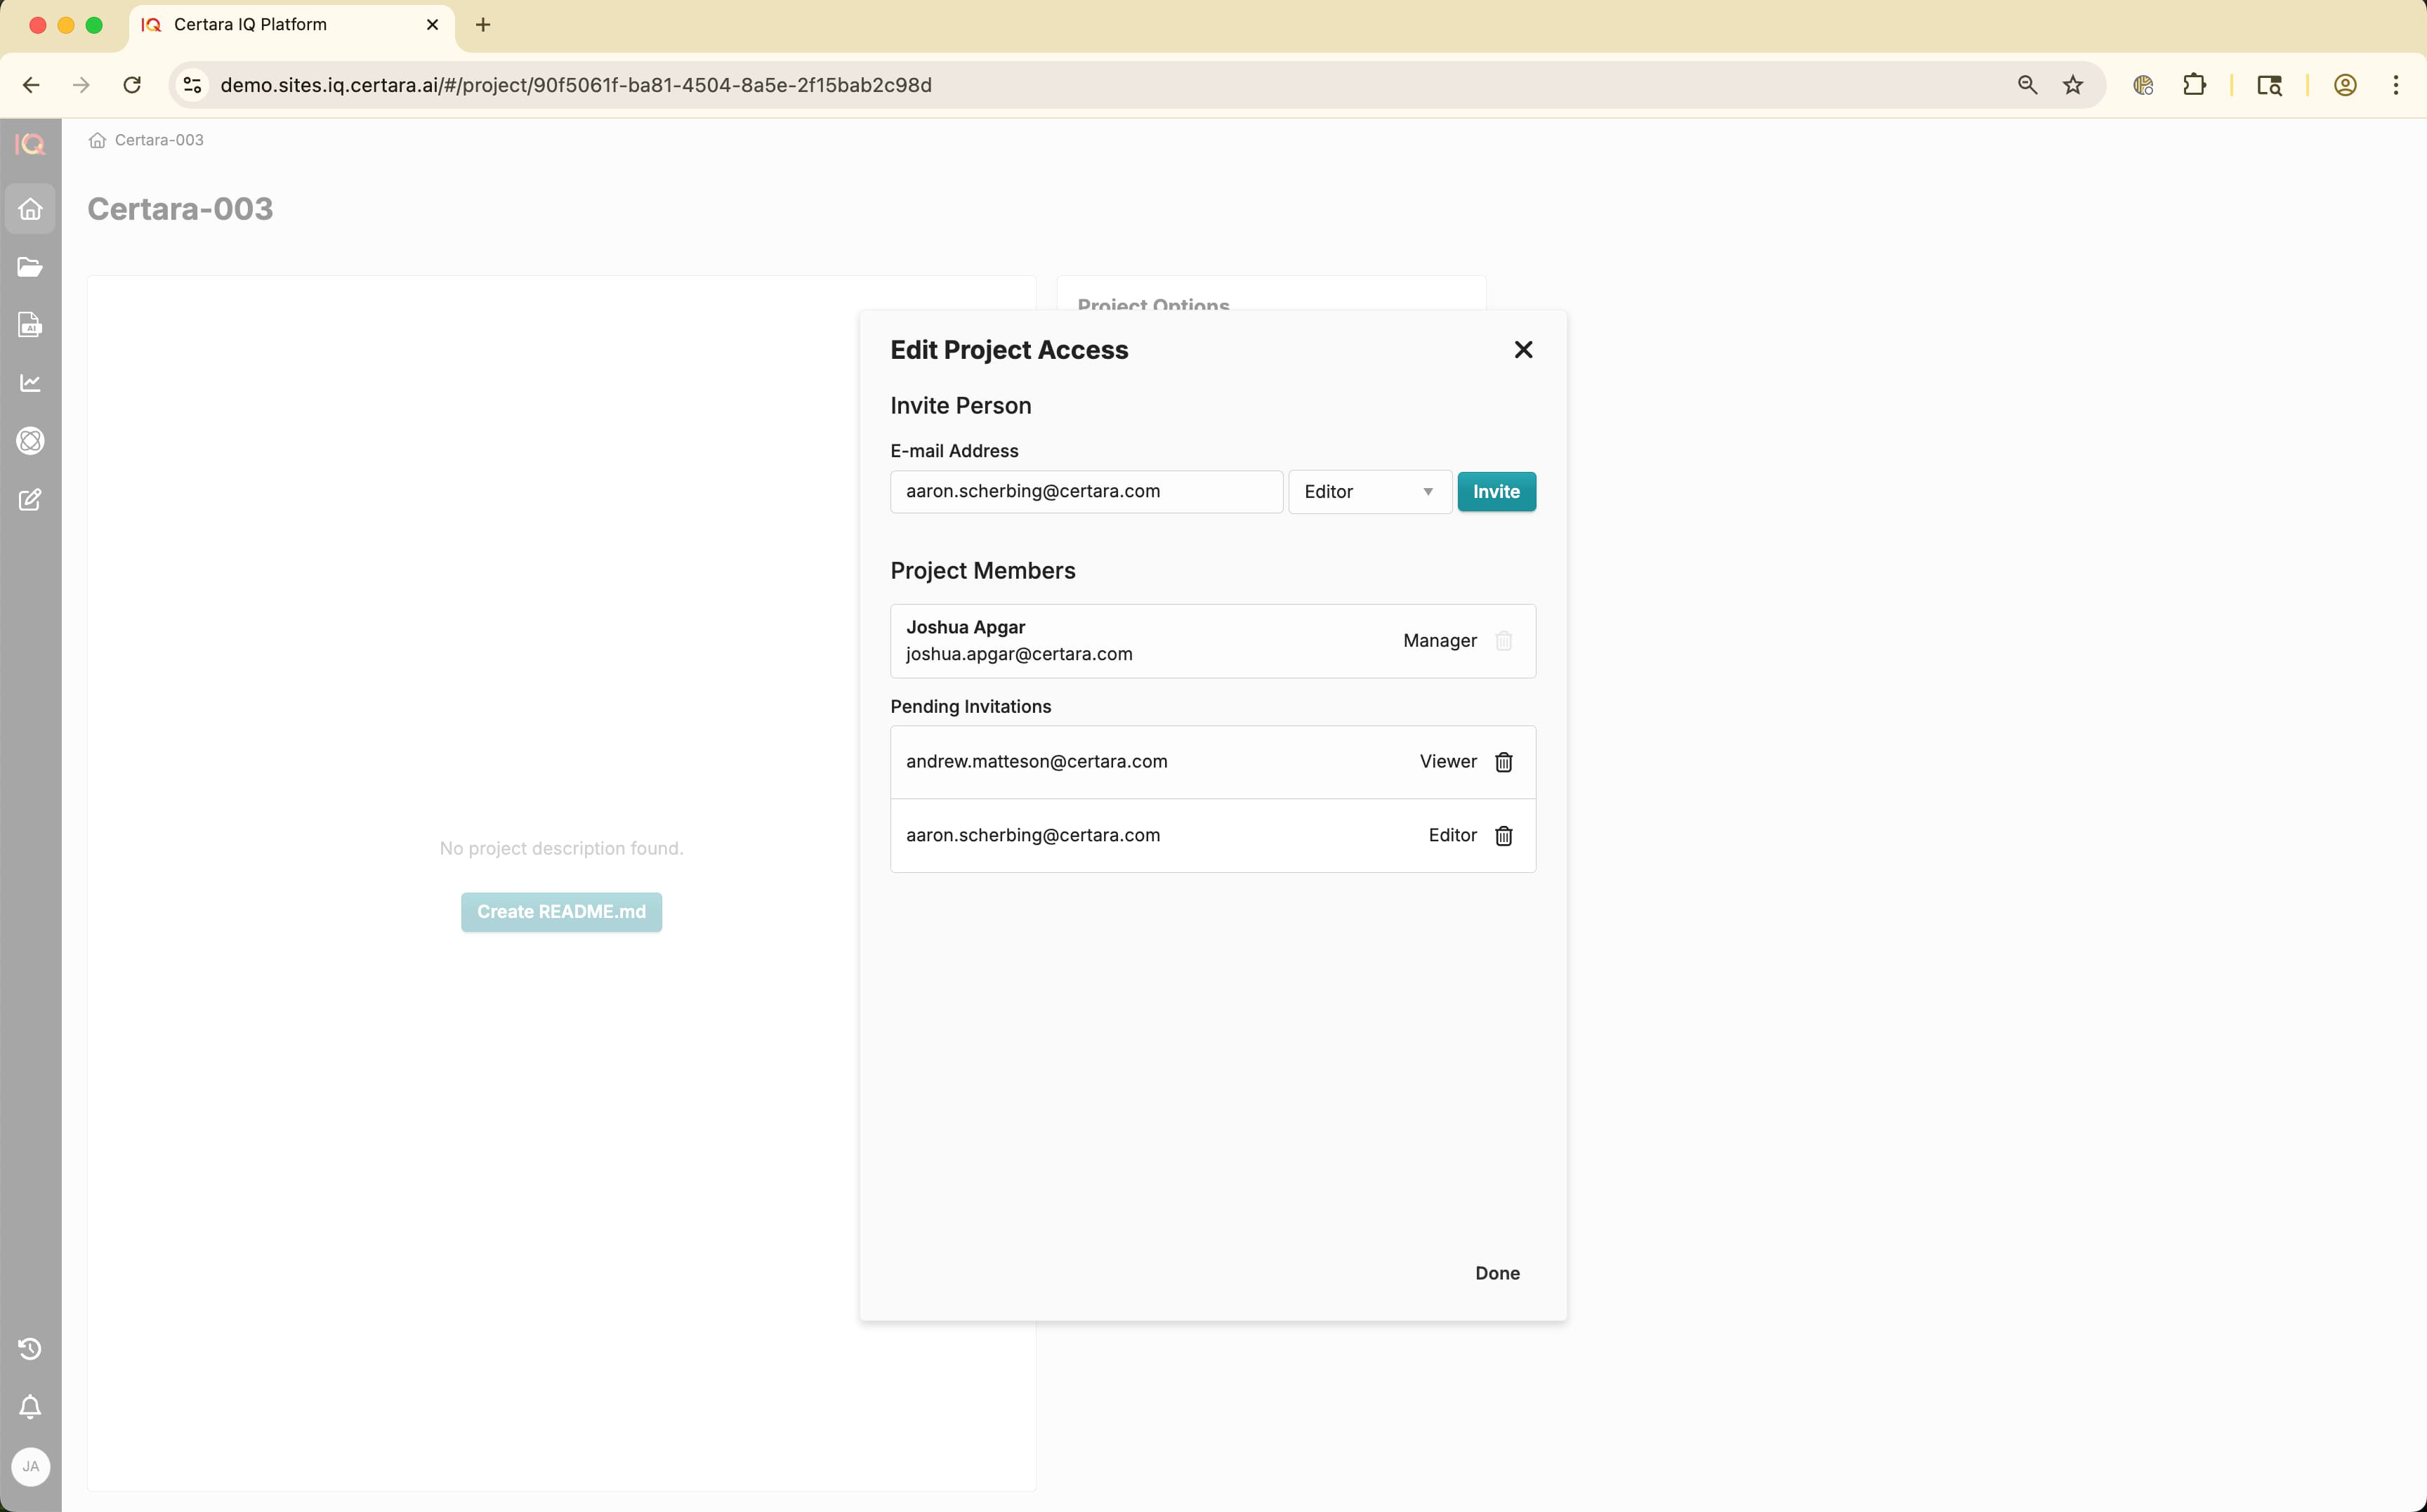The height and width of the screenshot is (1512, 2427).
Task: Click Done to close Edit Project Access
Action: click(1496, 1272)
